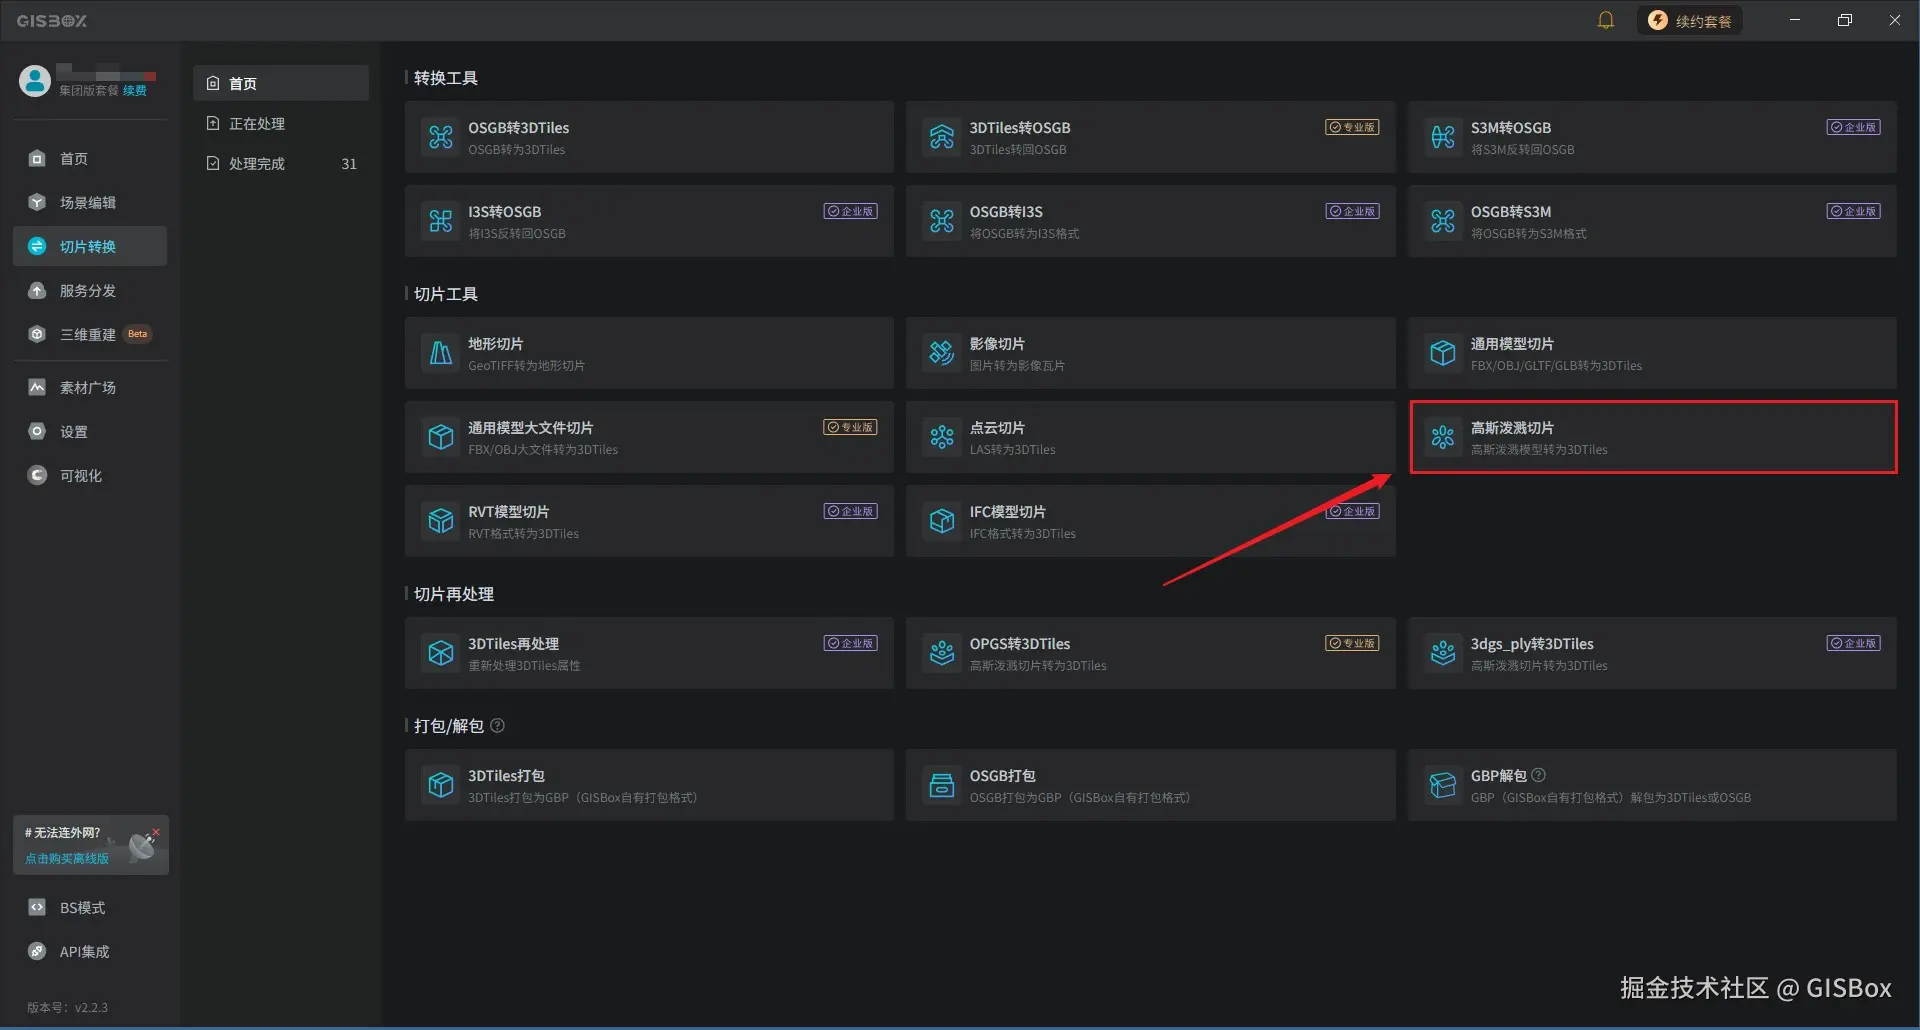The image size is (1920, 1030).
Task: Click the 版本号 v2.2.3 text
Action: tap(67, 1007)
